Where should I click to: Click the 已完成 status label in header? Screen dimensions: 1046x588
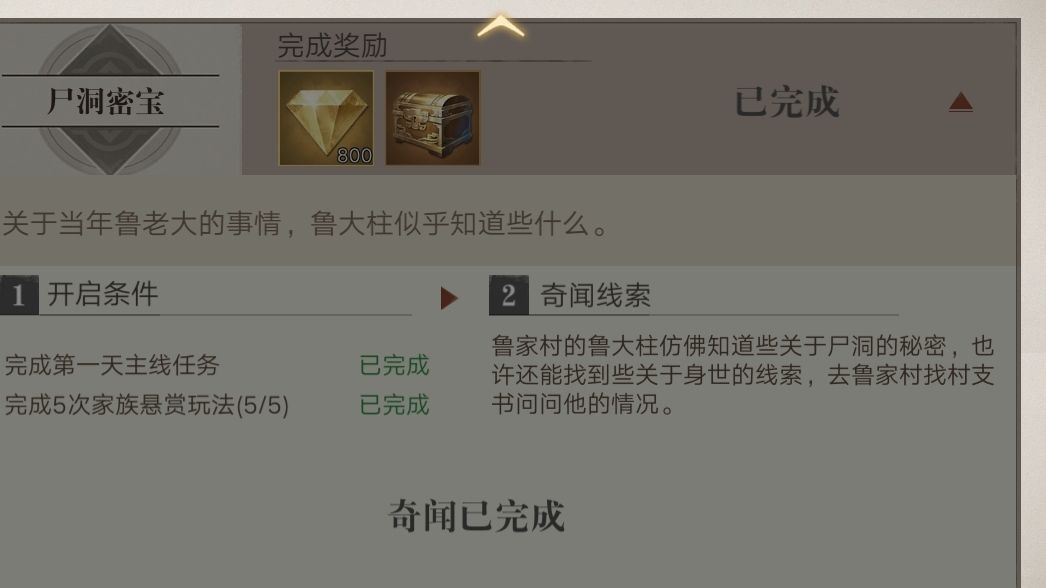(x=787, y=102)
